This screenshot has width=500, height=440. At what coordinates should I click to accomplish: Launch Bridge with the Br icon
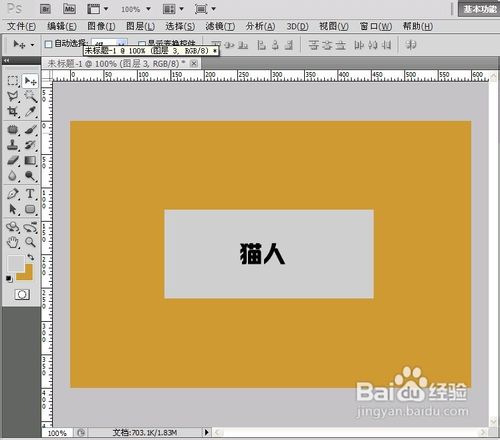click(x=45, y=9)
